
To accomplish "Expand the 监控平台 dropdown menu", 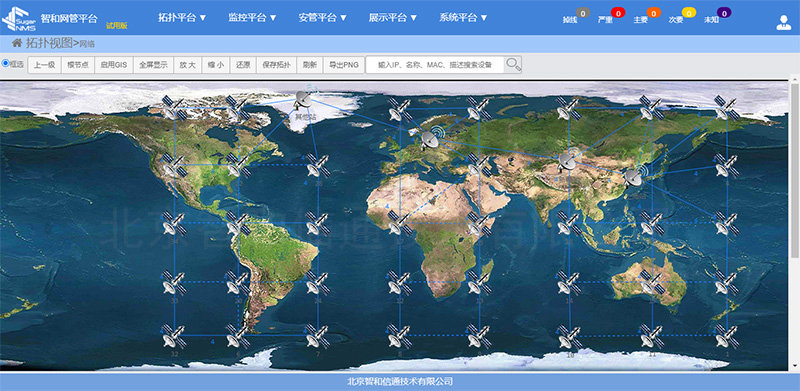I will point(253,17).
